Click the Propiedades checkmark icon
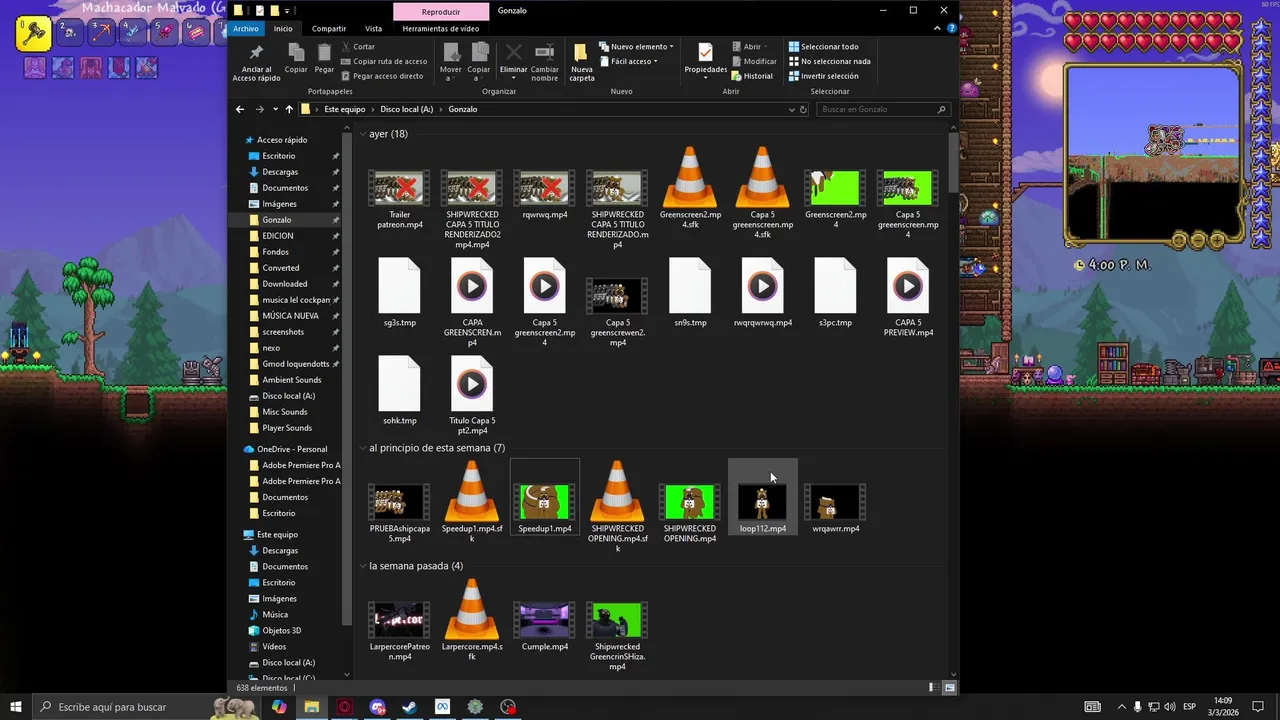The height and width of the screenshot is (720, 1280). tap(706, 53)
